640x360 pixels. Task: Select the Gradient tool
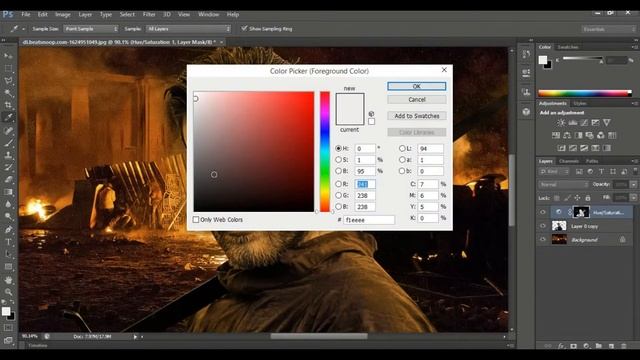[x=8, y=192]
